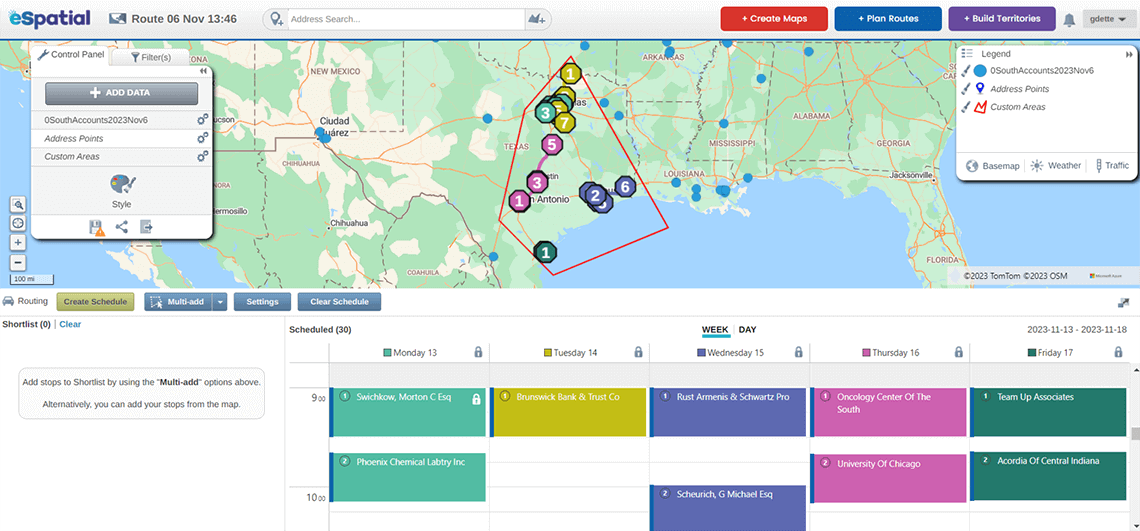Click the map zoom in plus button
The width and height of the screenshot is (1140, 531).
click(18, 242)
